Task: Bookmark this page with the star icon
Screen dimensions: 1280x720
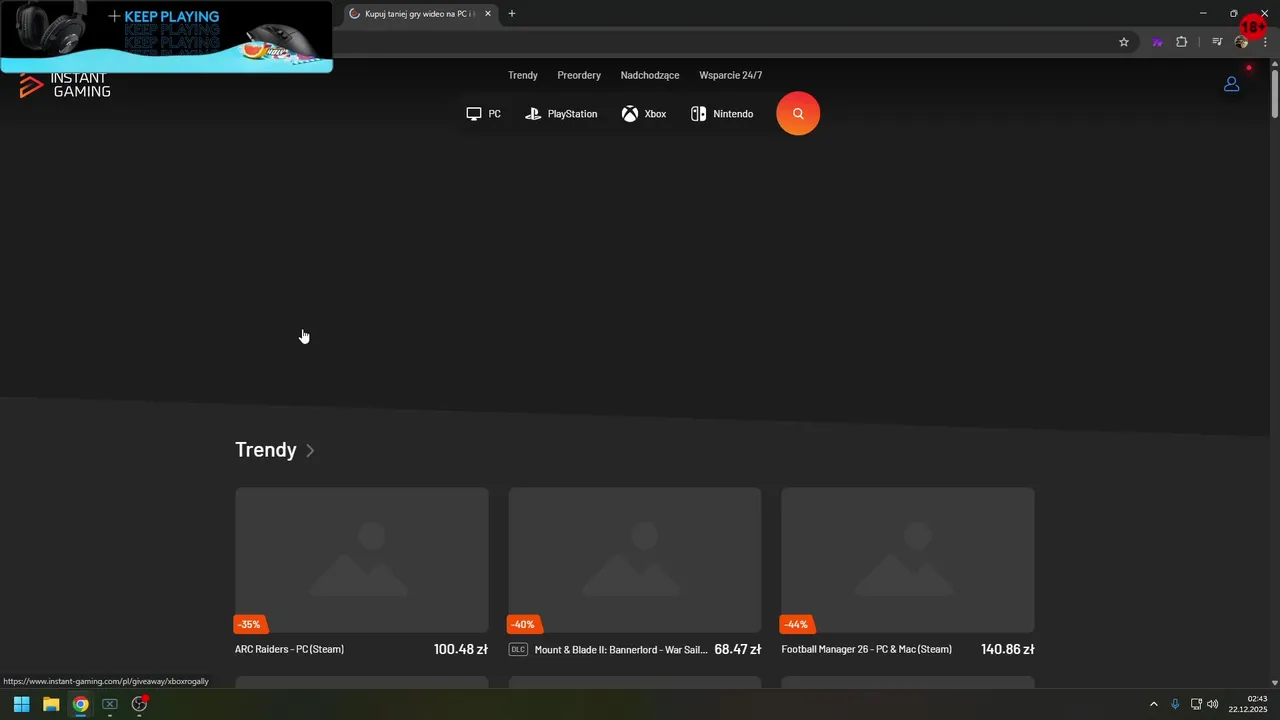Action: point(1124,42)
